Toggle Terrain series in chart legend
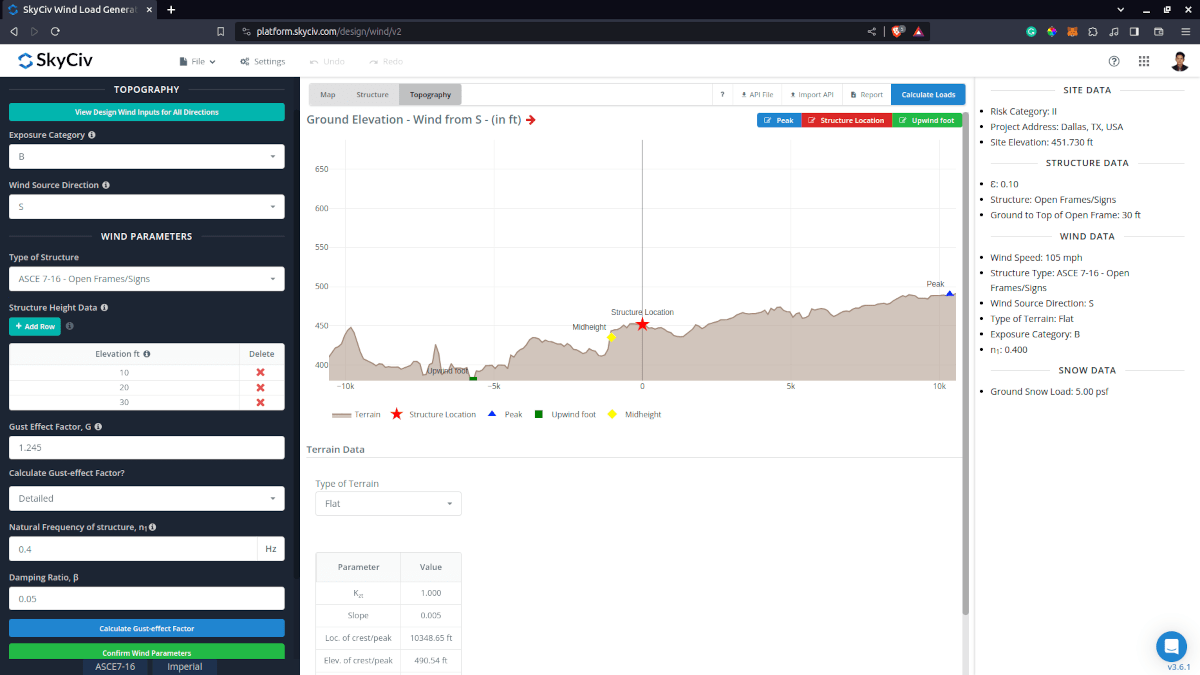 point(356,414)
